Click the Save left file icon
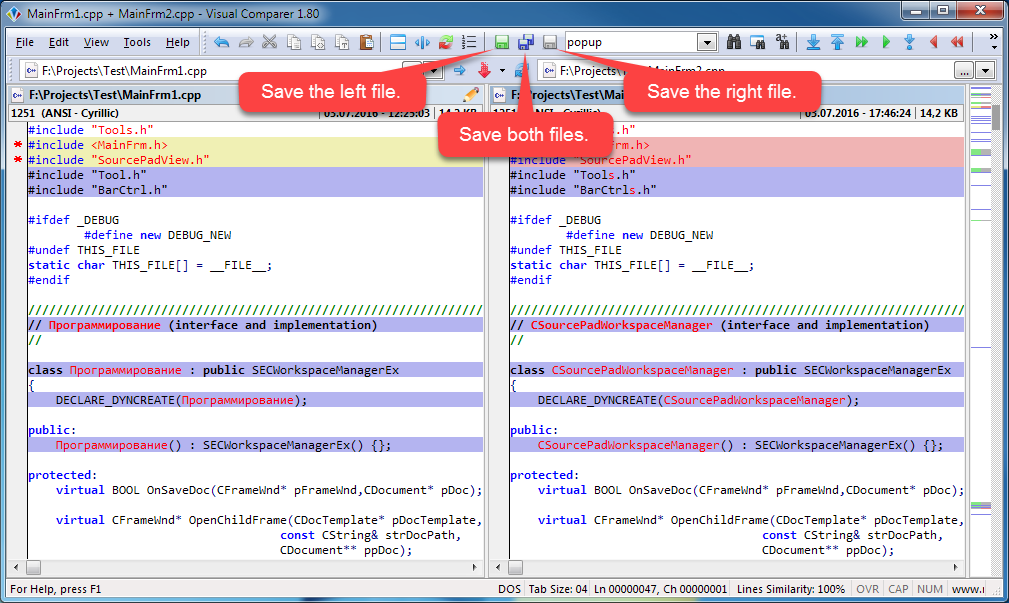The width and height of the screenshot is (1009, 603). [x=501, y=43]
